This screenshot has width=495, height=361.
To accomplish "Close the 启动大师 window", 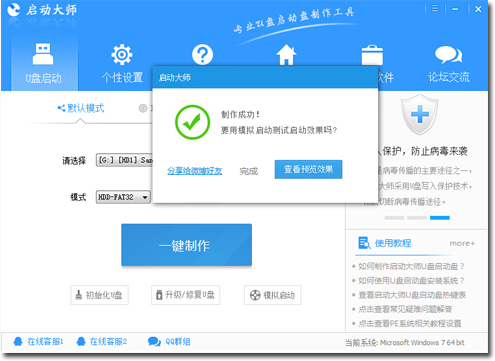I will coord(478,9).
